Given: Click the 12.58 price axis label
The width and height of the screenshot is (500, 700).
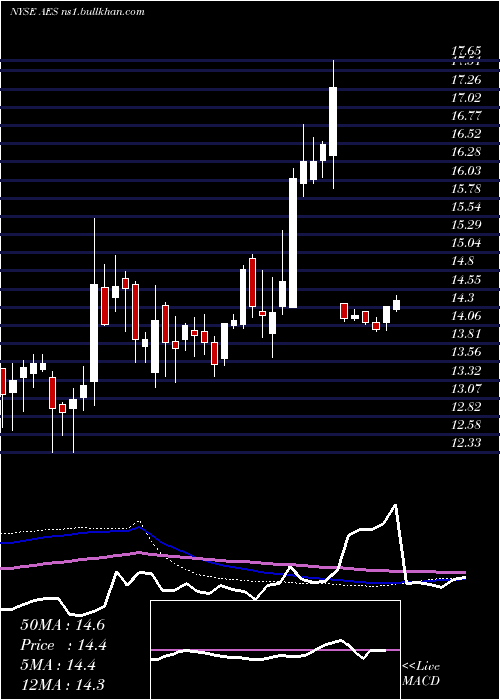Looking at the screenshot, I should pos(467,425).
